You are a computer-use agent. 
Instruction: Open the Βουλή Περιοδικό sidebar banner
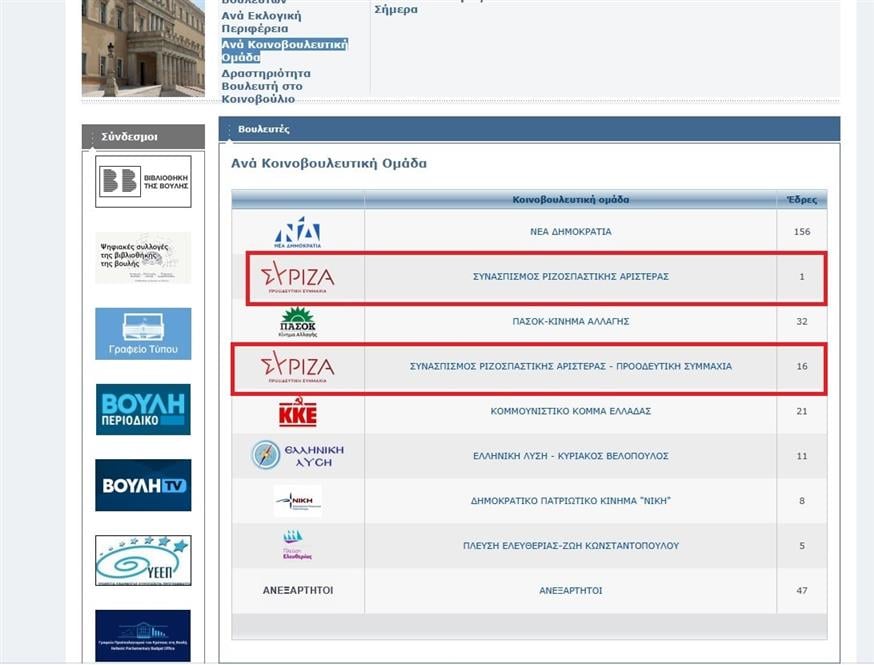(x=143, y=409)
